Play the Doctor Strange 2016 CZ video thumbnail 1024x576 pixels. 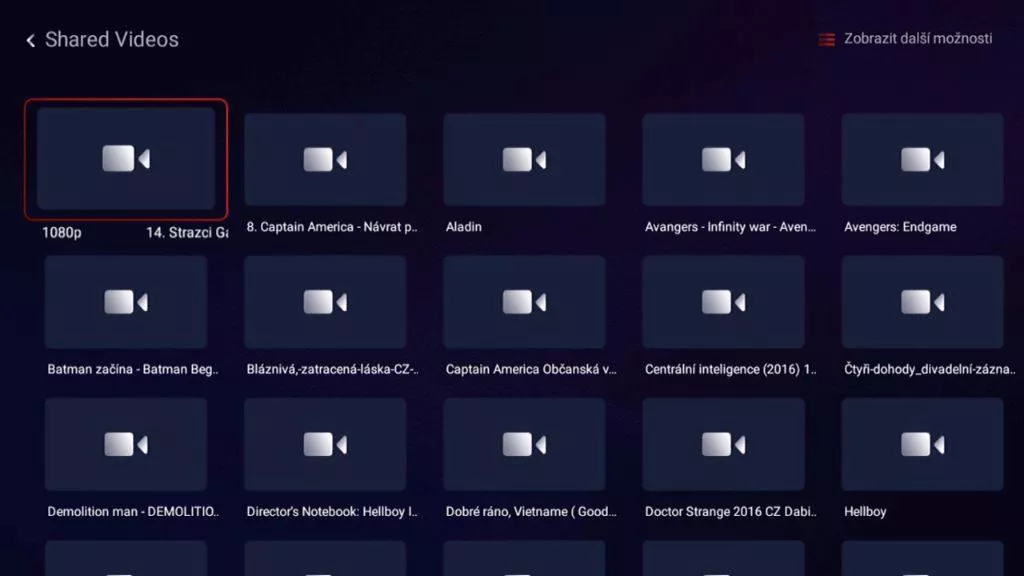click(724, 444)
